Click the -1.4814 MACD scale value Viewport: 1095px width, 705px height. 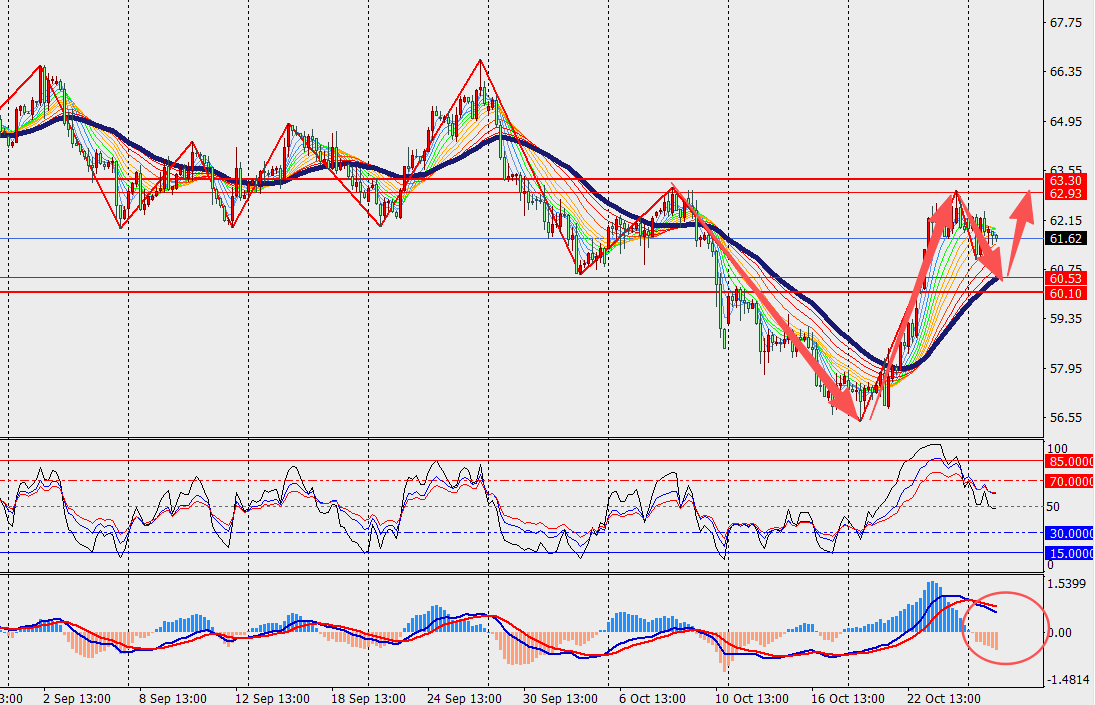click(x=1067, y=679)
